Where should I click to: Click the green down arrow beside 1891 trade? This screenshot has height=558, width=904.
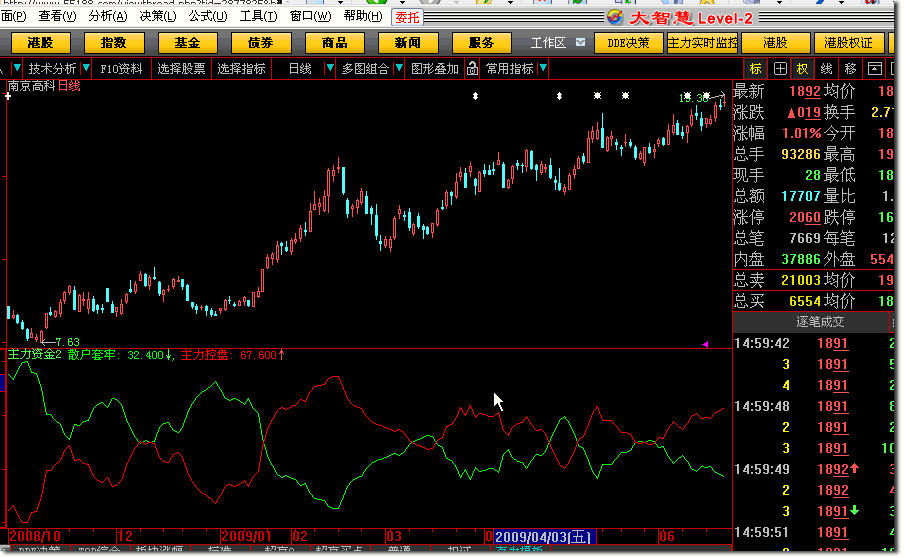854,510
